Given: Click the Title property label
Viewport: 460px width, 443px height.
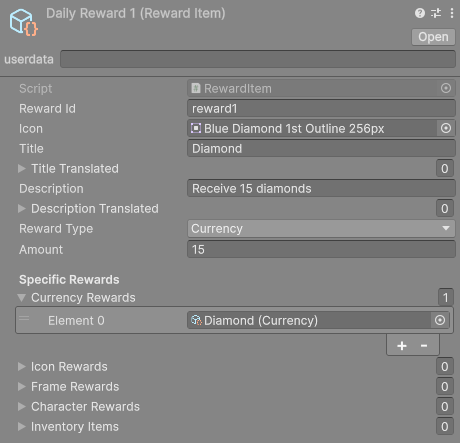Looking at the screenshot, I should [x=31, y=149].
